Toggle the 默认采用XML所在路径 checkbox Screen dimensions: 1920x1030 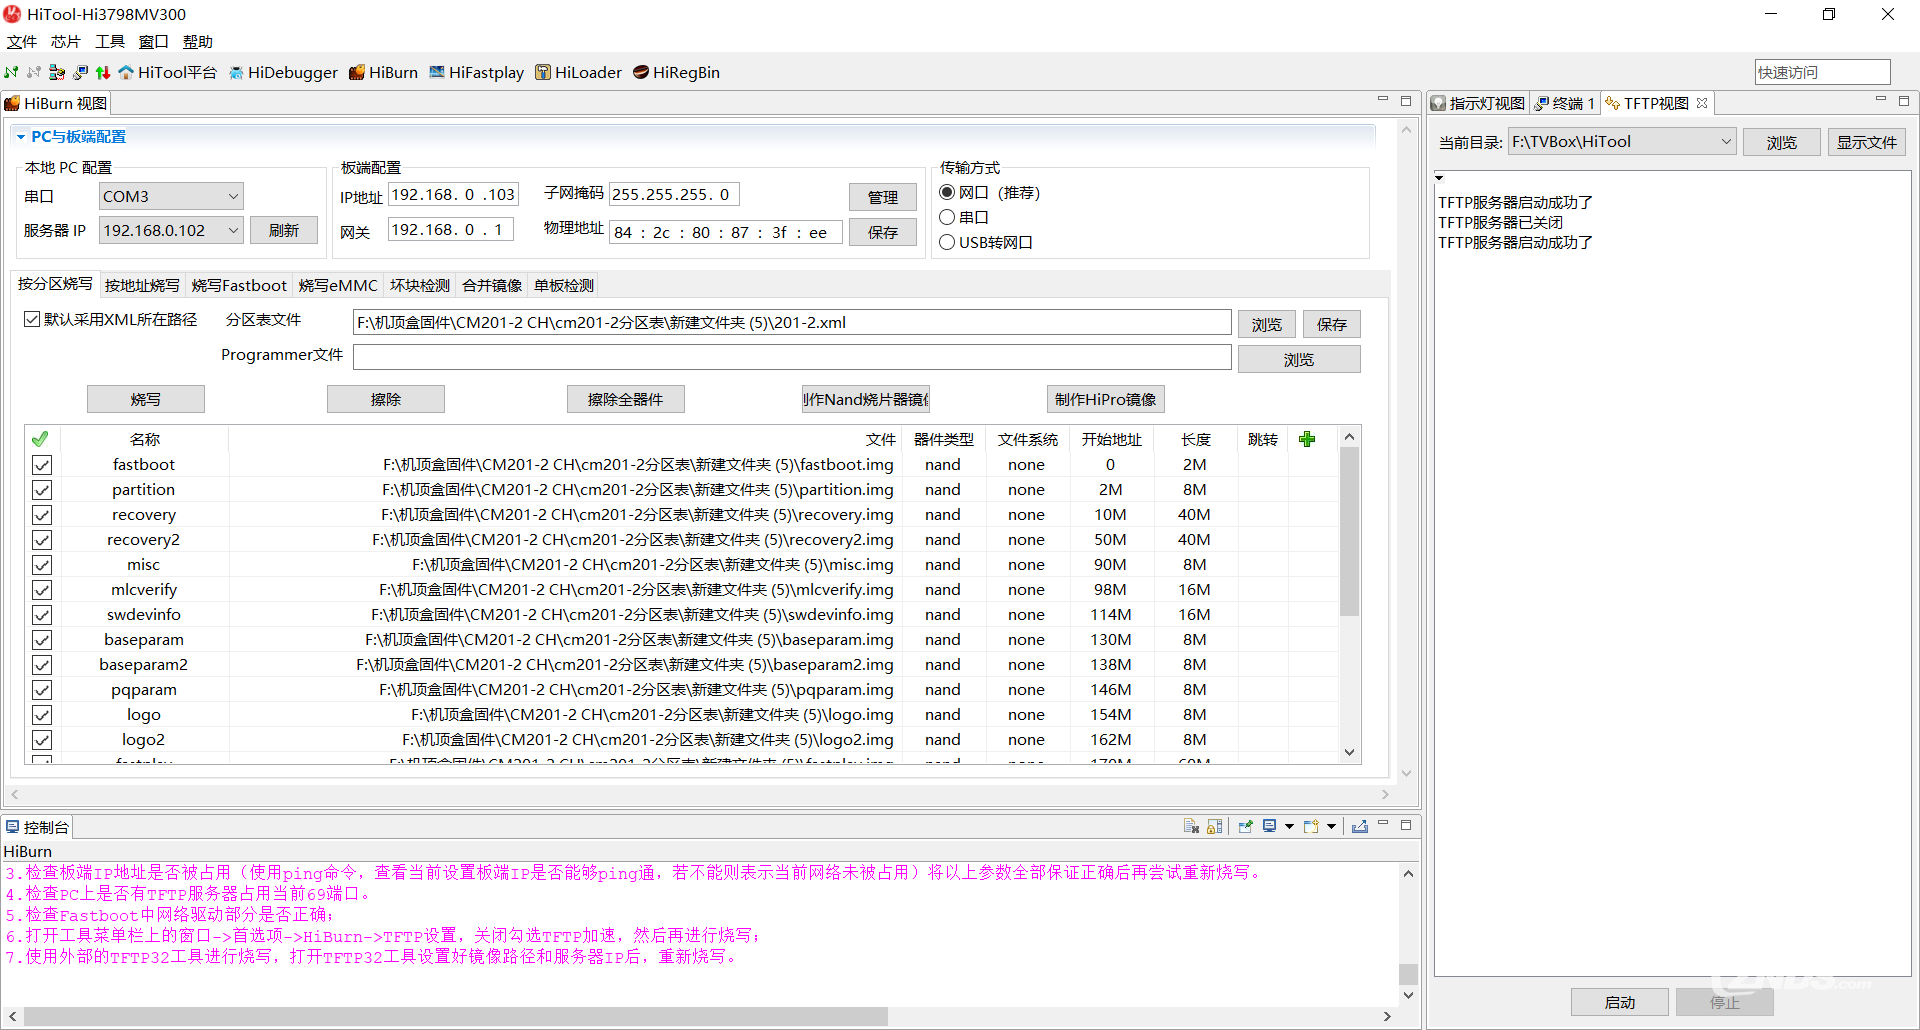click(x=32, y=319)
